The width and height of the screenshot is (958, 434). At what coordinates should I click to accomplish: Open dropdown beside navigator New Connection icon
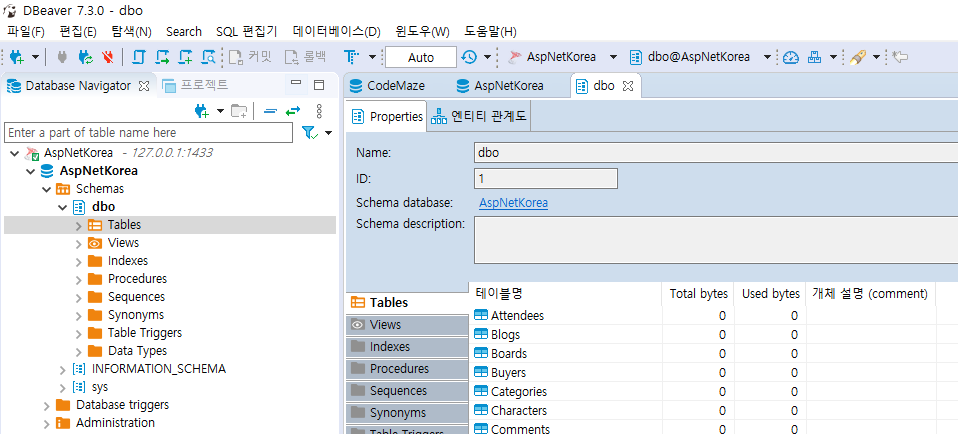coord(220,111)
